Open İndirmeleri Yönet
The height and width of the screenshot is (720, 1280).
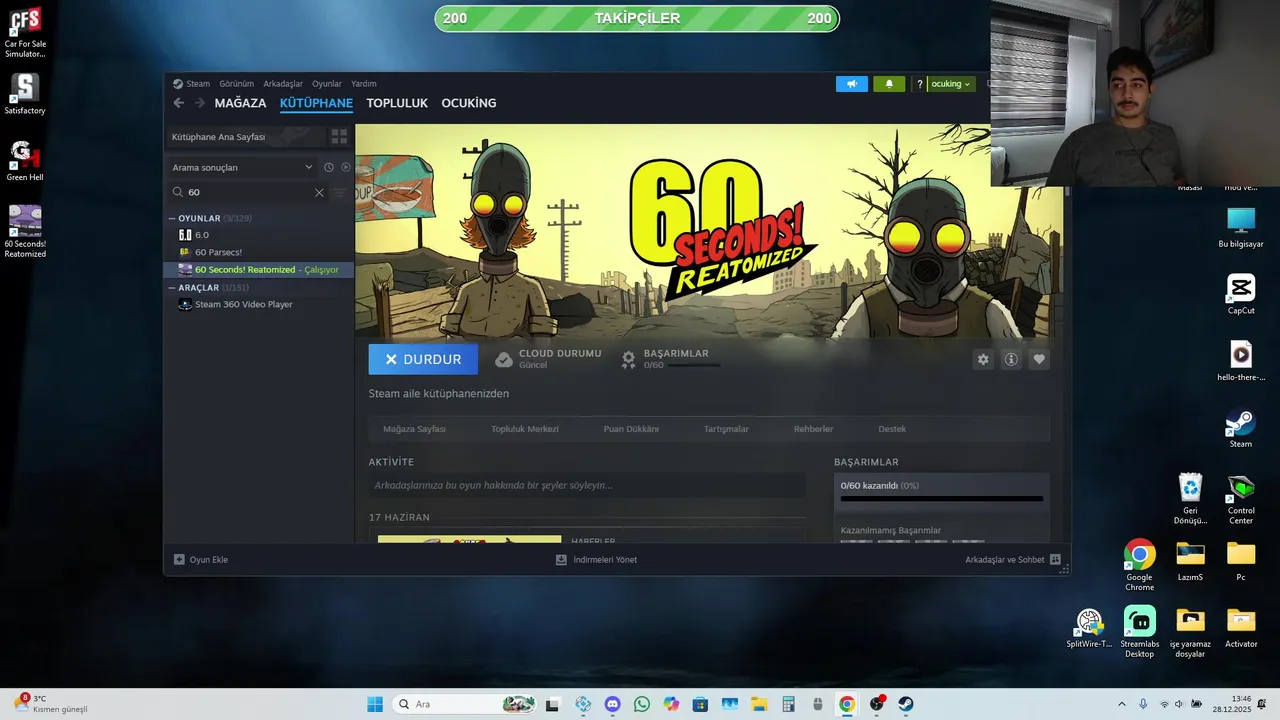click(x=596, y=560)
